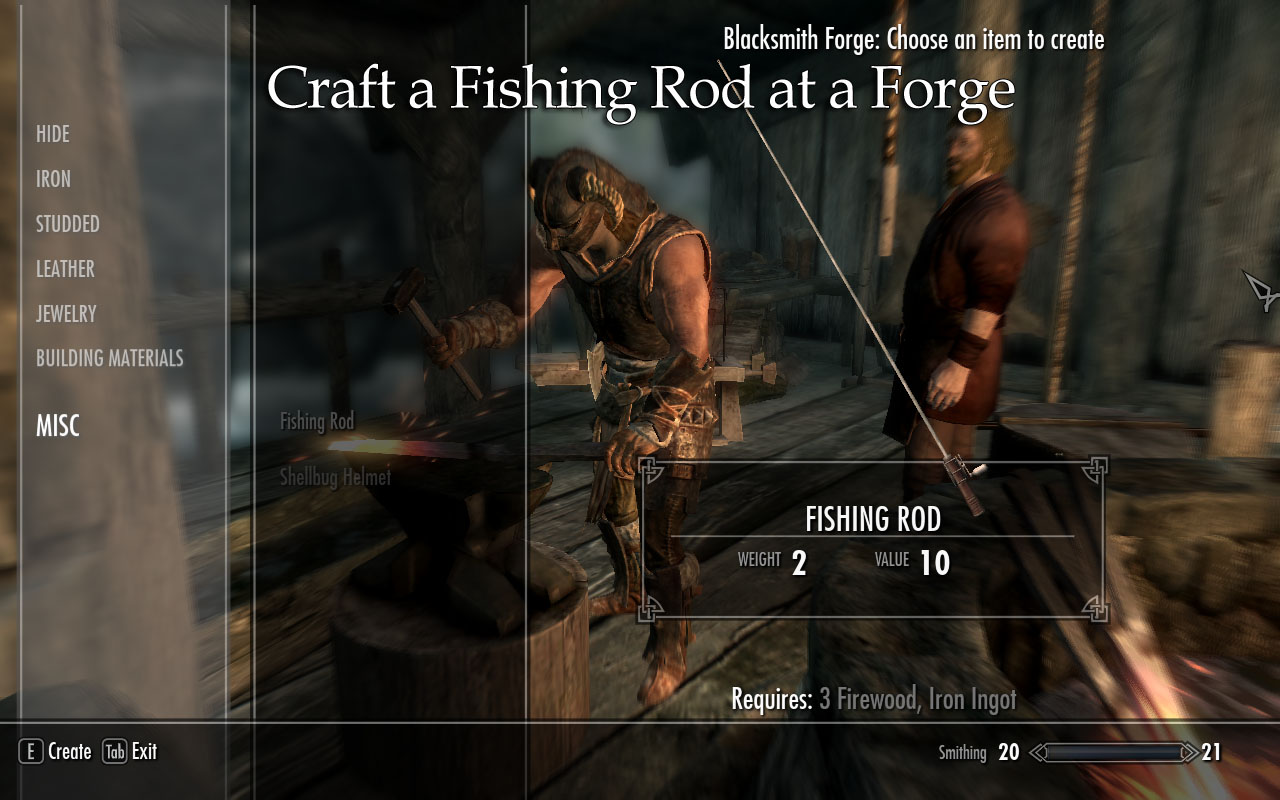Viewport: 1280px width, 800px height.
Task: Click the bottom-right corner ornament of item card
Action: (x=1096, y=607)
